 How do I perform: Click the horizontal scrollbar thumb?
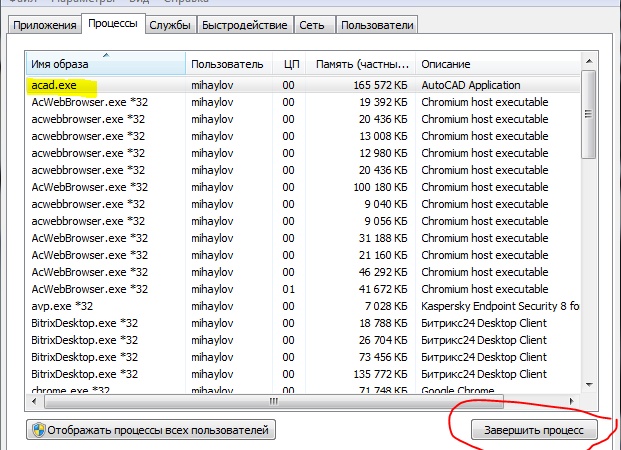pos(274,401)
